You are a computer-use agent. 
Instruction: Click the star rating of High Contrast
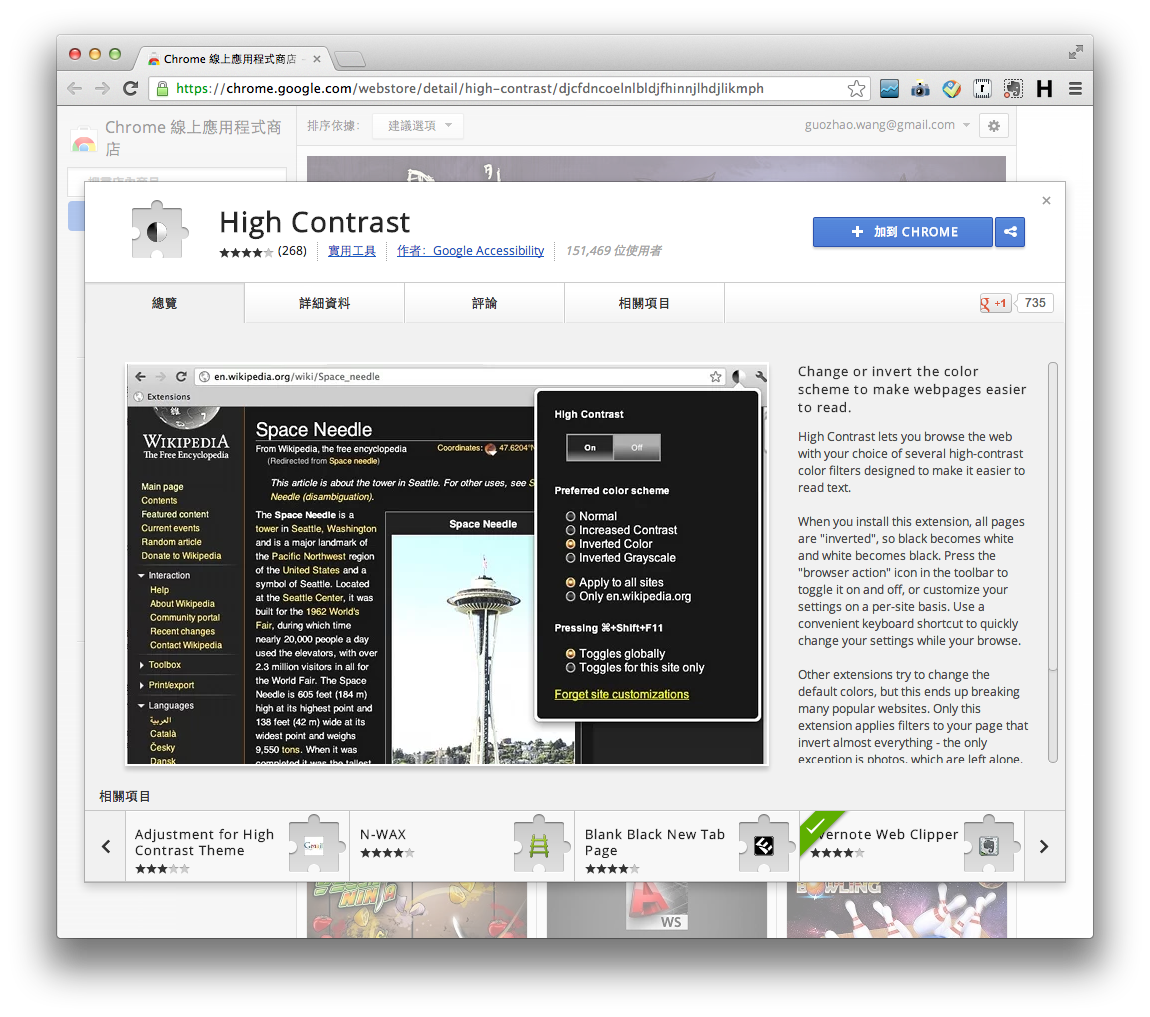pos(246,252)
